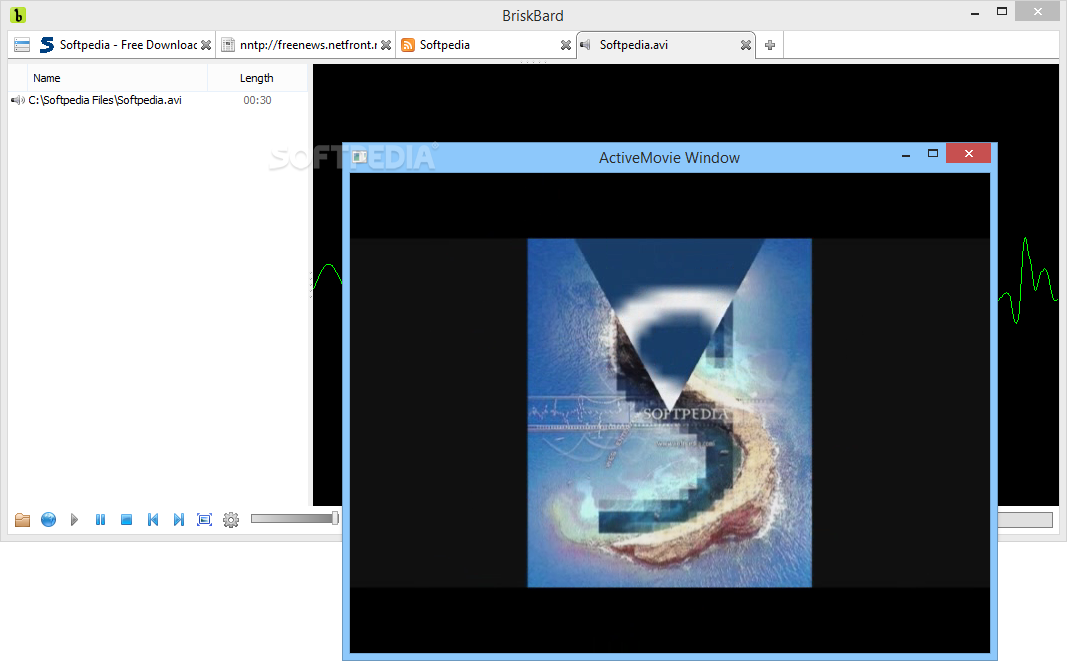
Task: Close the ActiveMovie Window
Action: pyautogui.click(x=968, y=154)
